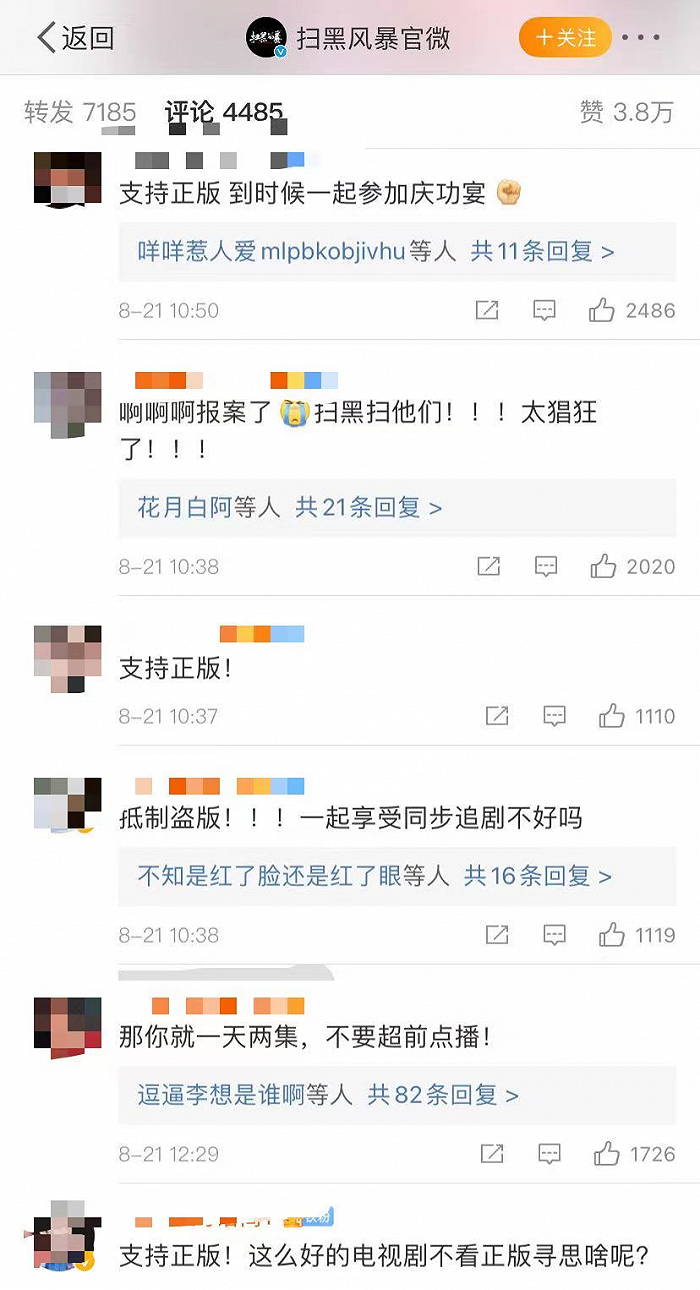Open 扫黑风暴官微 profile avatar
This screenshot has height=1290, width=700.
point(267,38)
